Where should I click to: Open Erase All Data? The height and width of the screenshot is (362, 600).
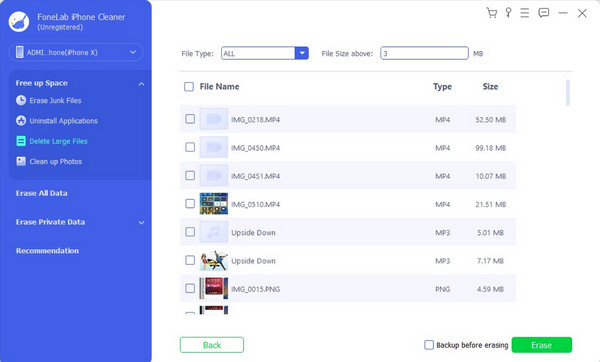coord(41,193)
